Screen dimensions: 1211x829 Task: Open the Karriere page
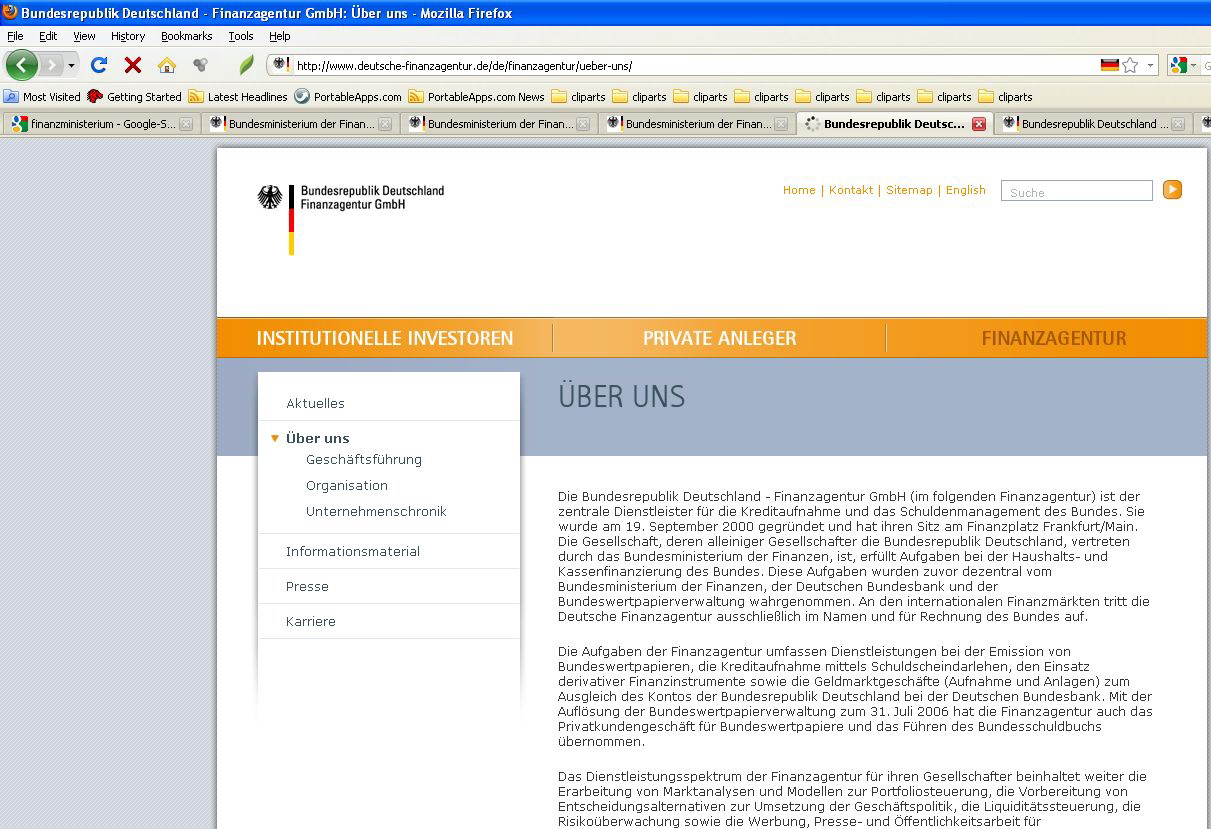coord(310,621)
